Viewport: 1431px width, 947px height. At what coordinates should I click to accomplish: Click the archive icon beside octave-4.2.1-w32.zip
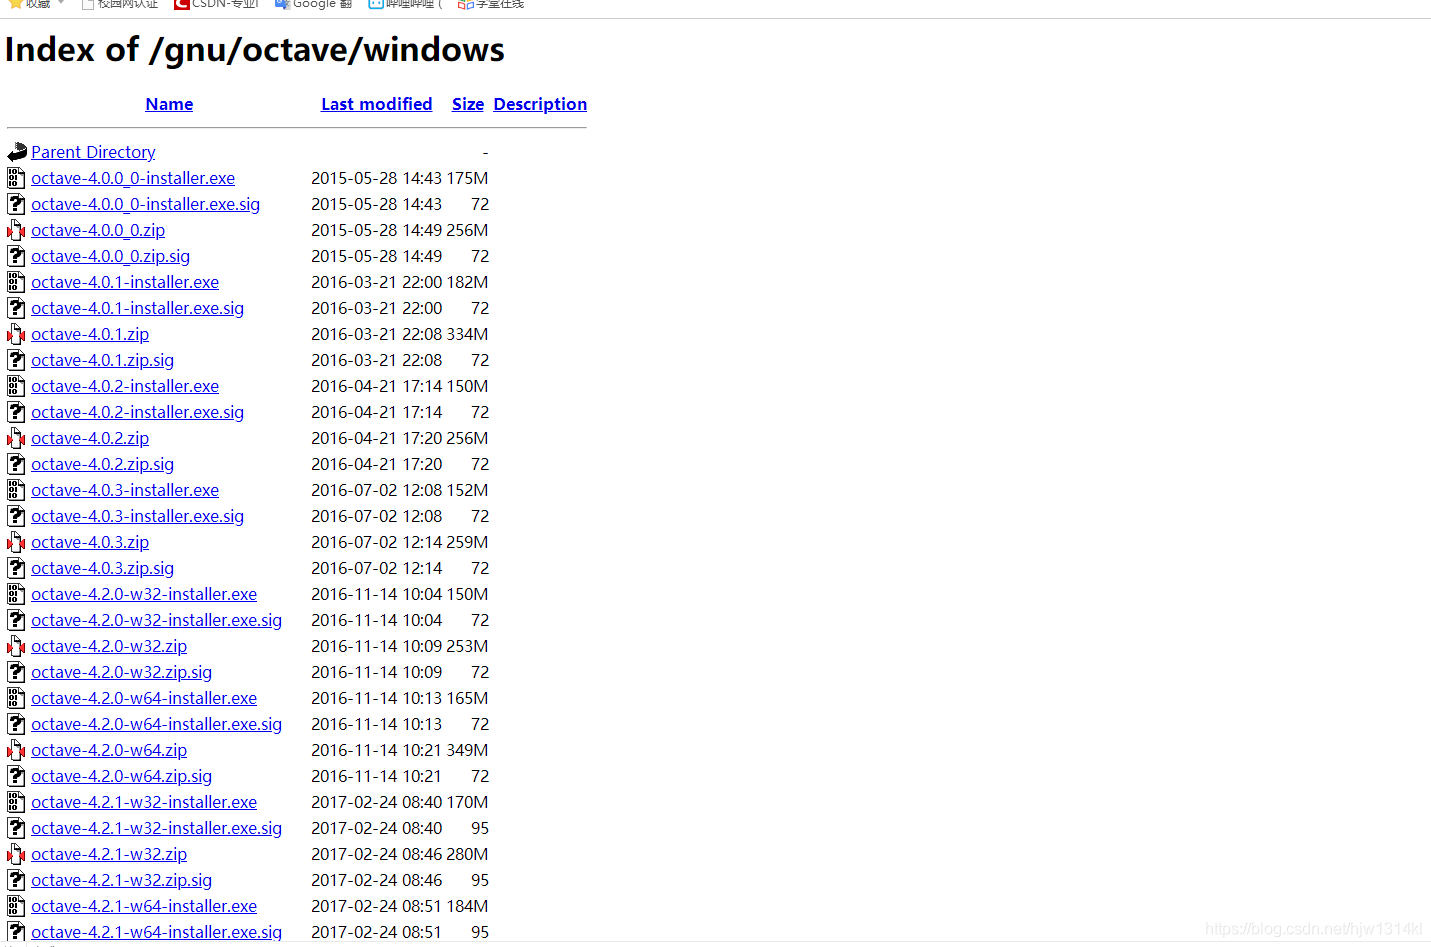[x=16, y=854]
